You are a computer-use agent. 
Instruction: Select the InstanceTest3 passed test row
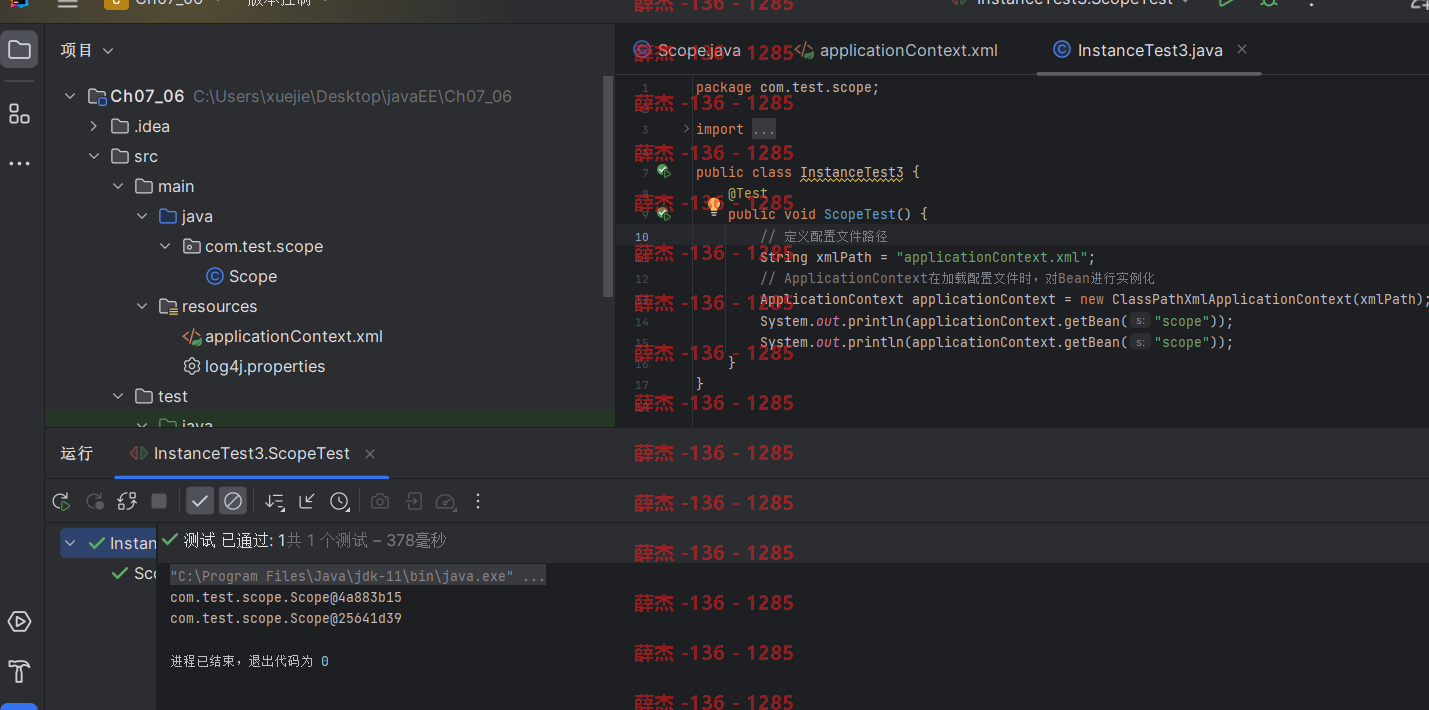tap(108, 544)
